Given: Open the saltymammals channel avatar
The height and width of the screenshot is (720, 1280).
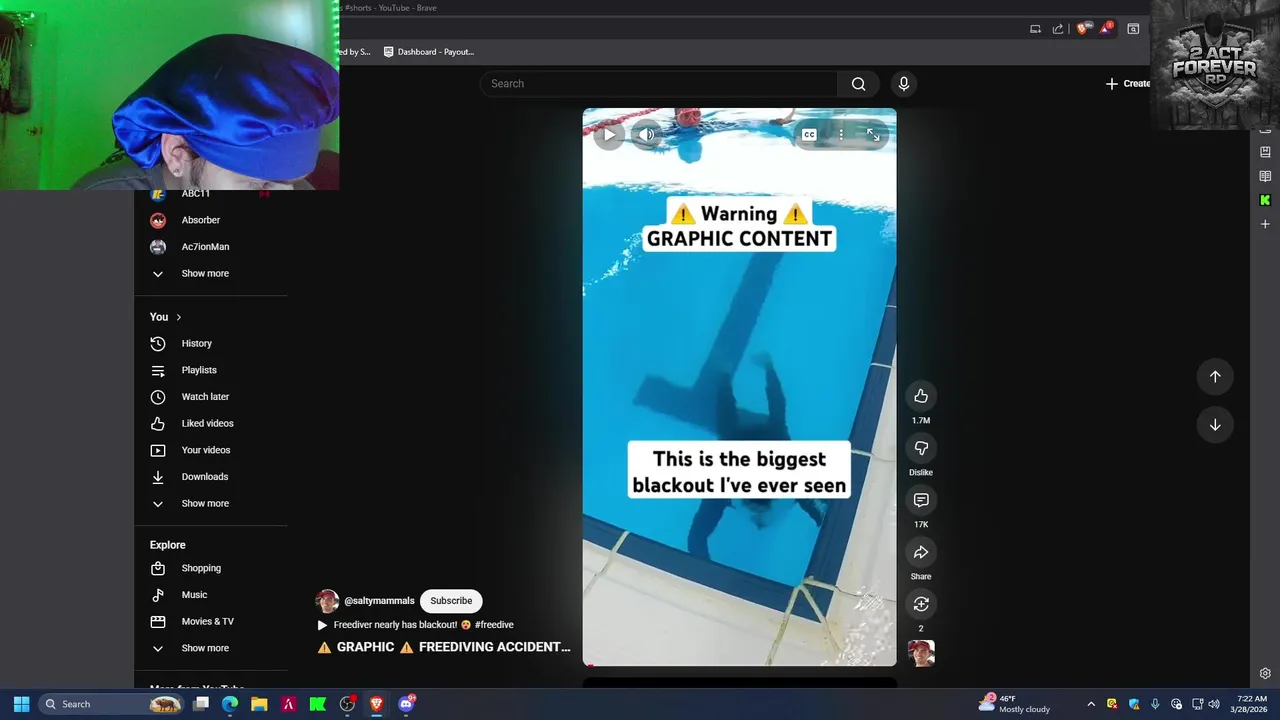Looking at the screenshot, I should click(x=327, y=601).
